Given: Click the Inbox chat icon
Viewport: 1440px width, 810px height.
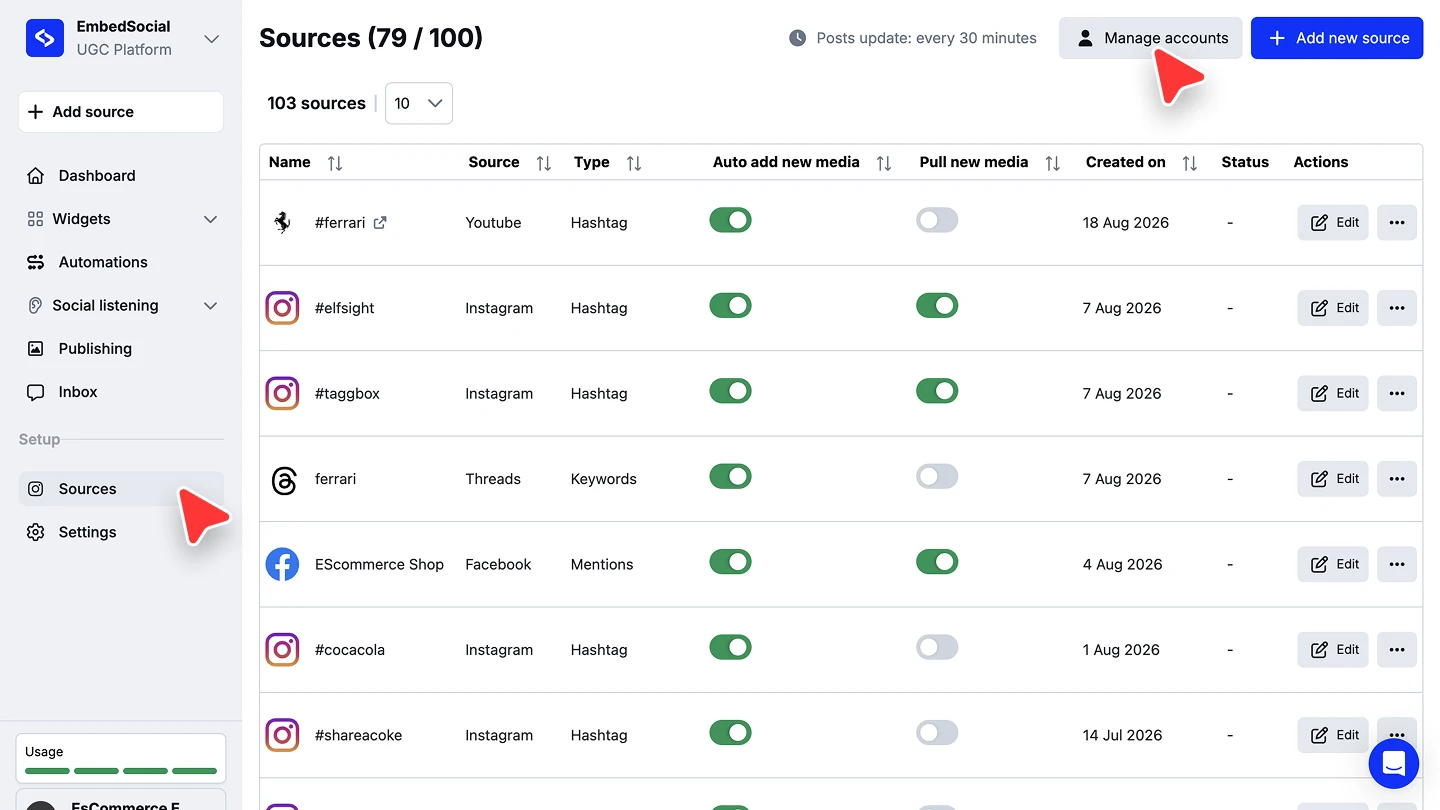Looking at the screenshot, I should coord(36,392).
